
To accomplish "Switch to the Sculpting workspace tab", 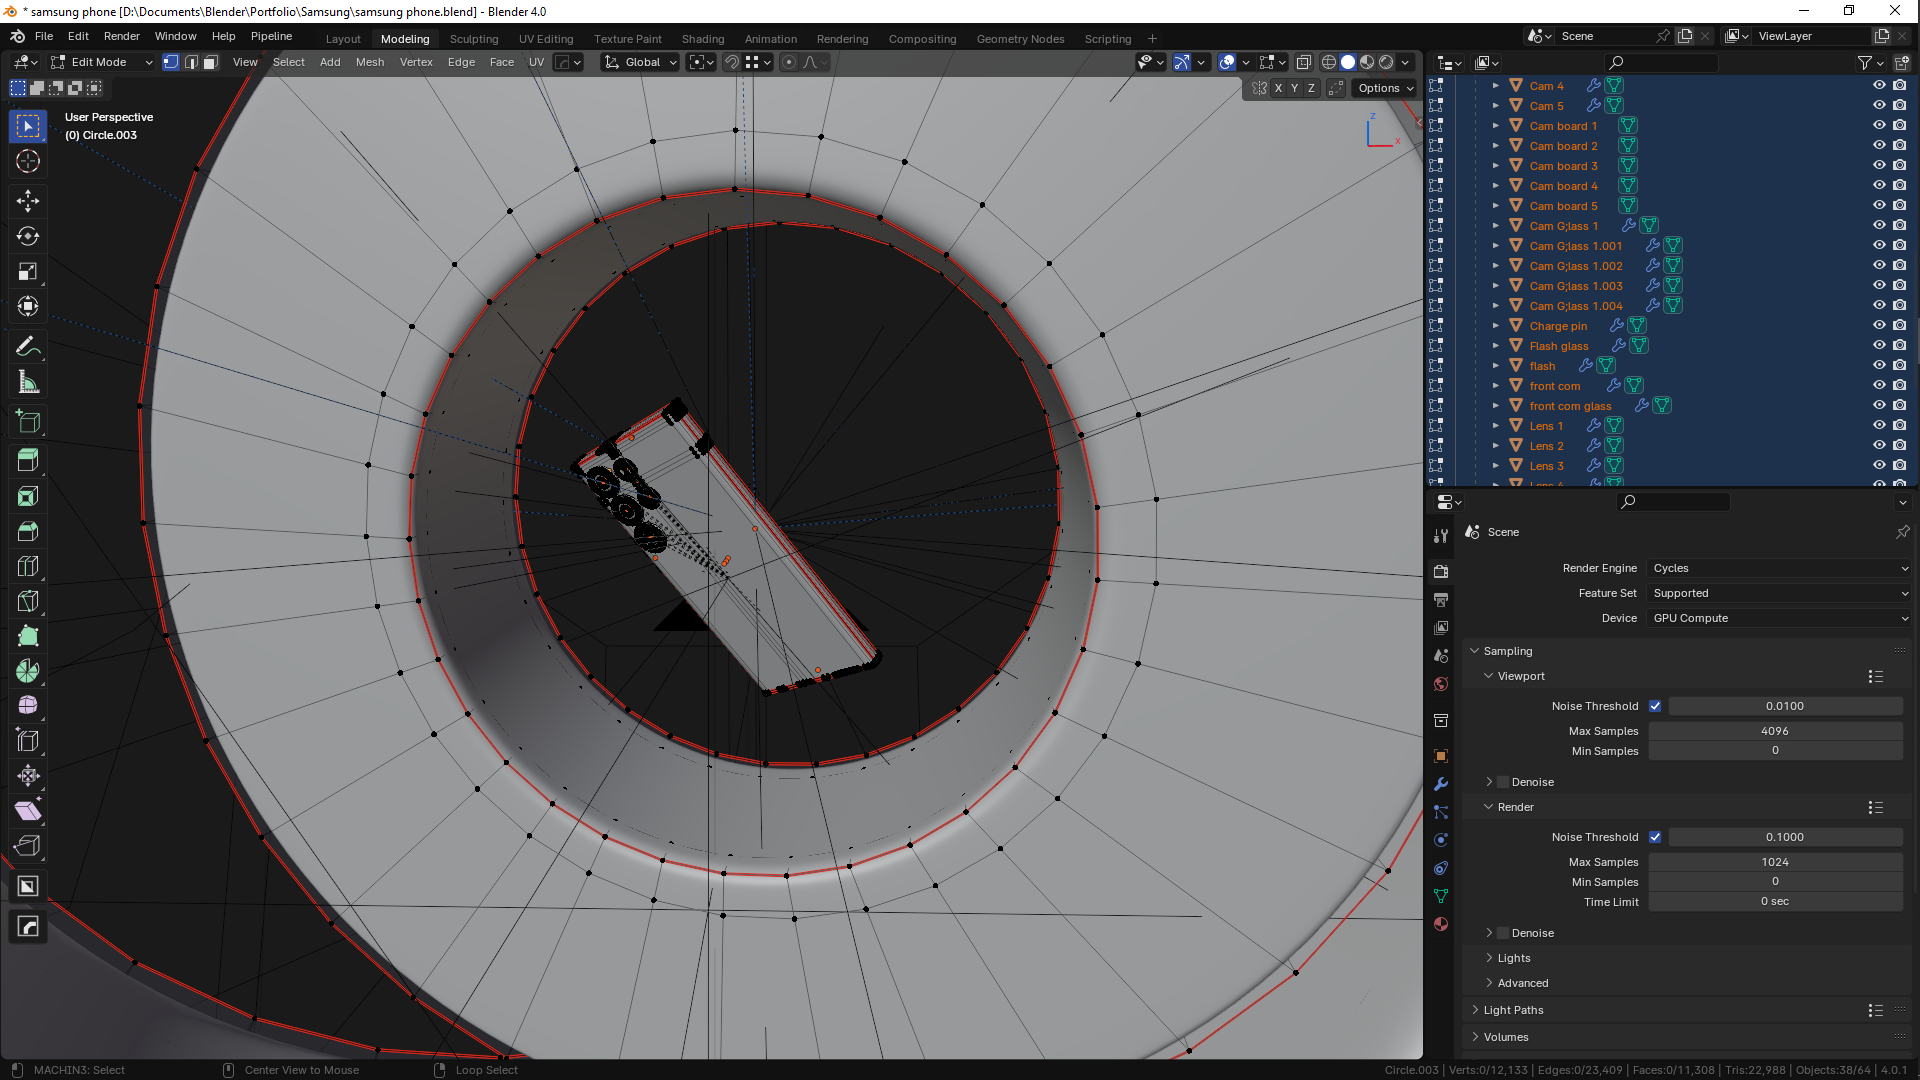I will point(474,39).
